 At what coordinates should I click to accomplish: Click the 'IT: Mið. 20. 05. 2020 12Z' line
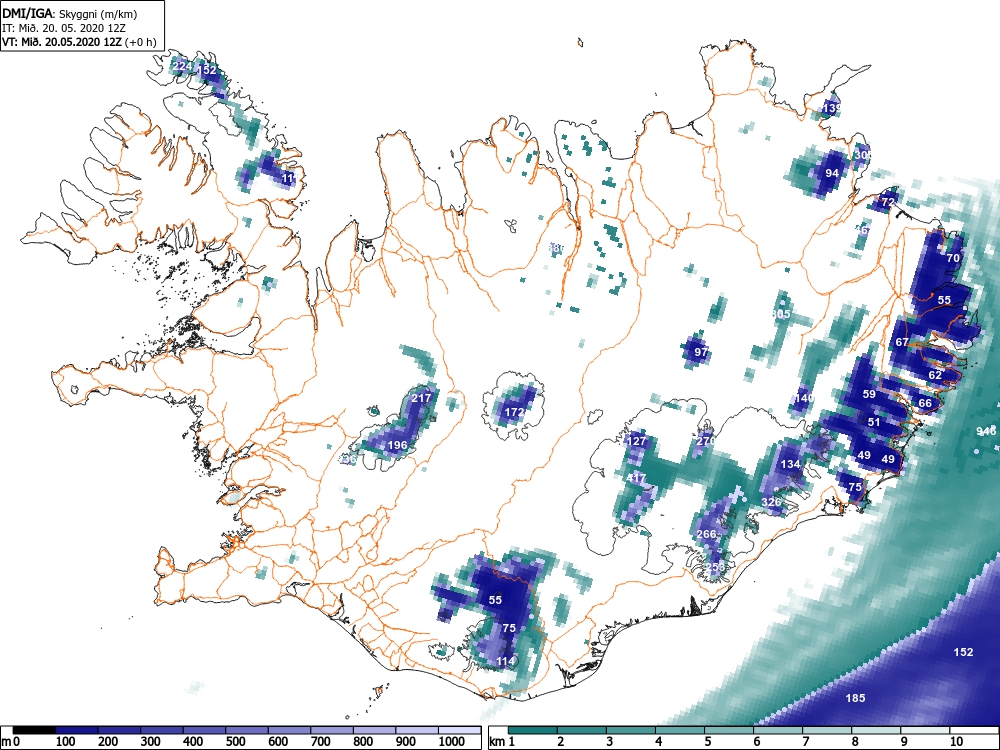click(x=65, y=28)
